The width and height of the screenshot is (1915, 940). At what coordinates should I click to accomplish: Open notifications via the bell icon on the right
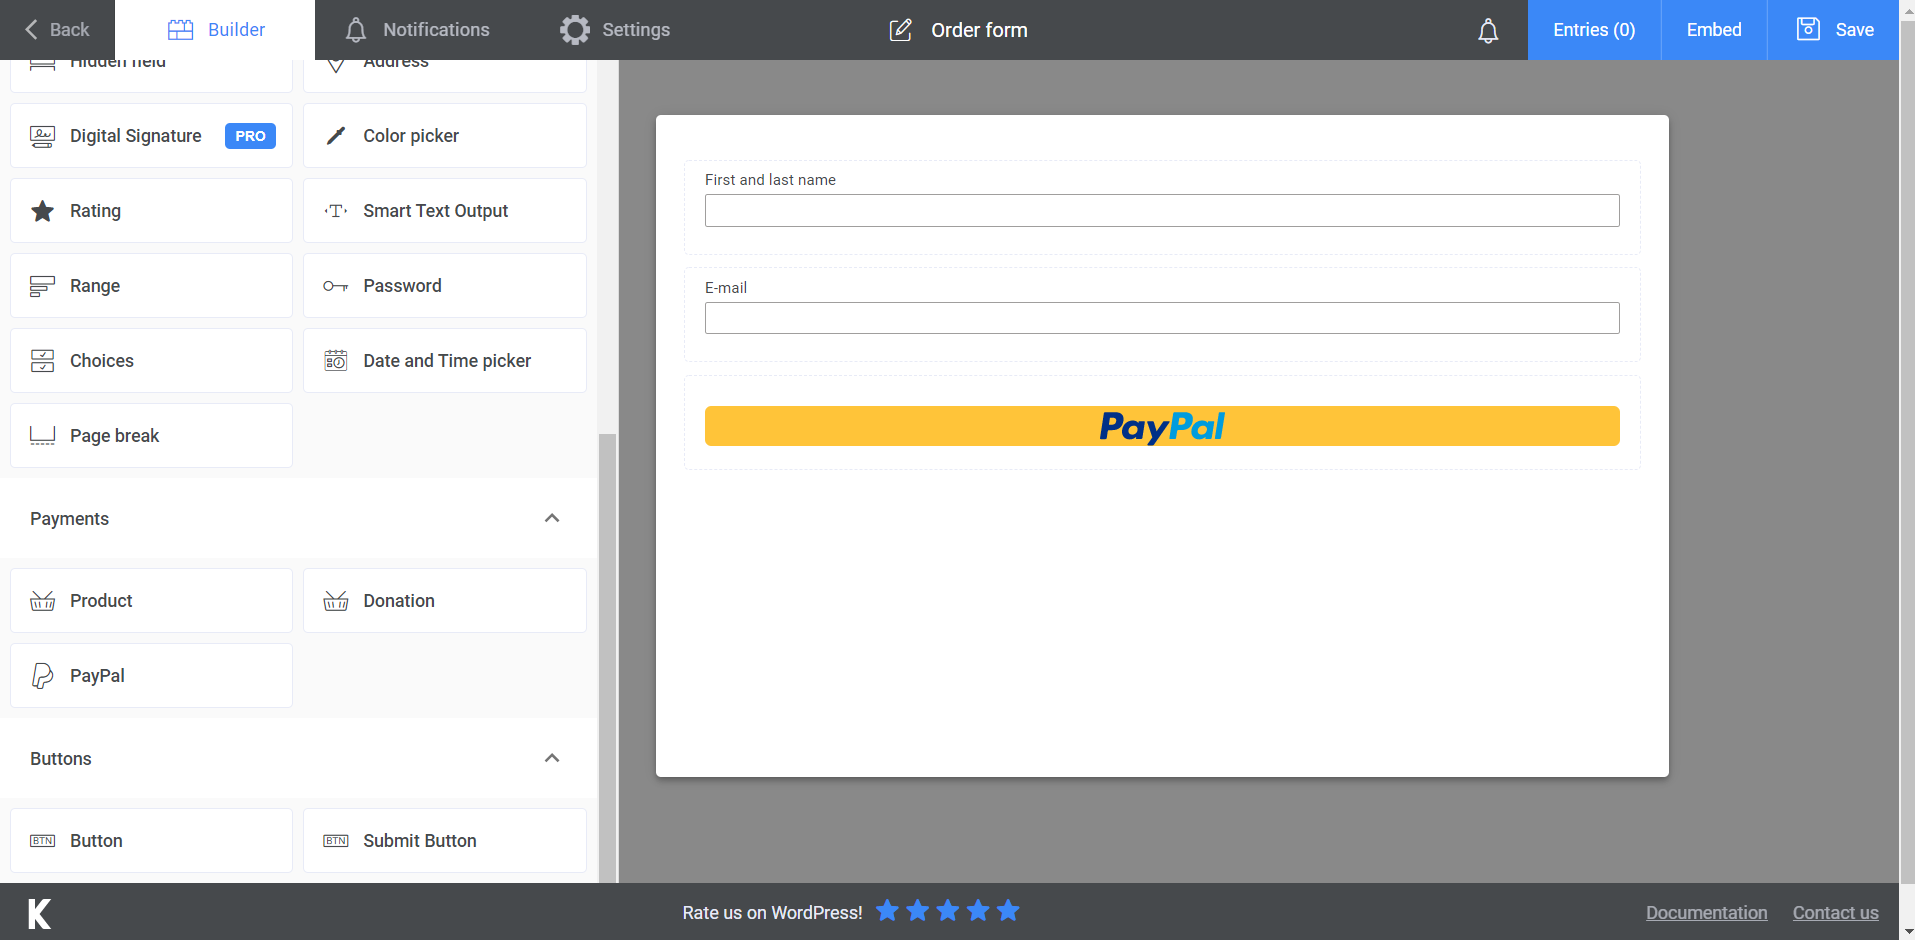click(x=1487, y=30)
